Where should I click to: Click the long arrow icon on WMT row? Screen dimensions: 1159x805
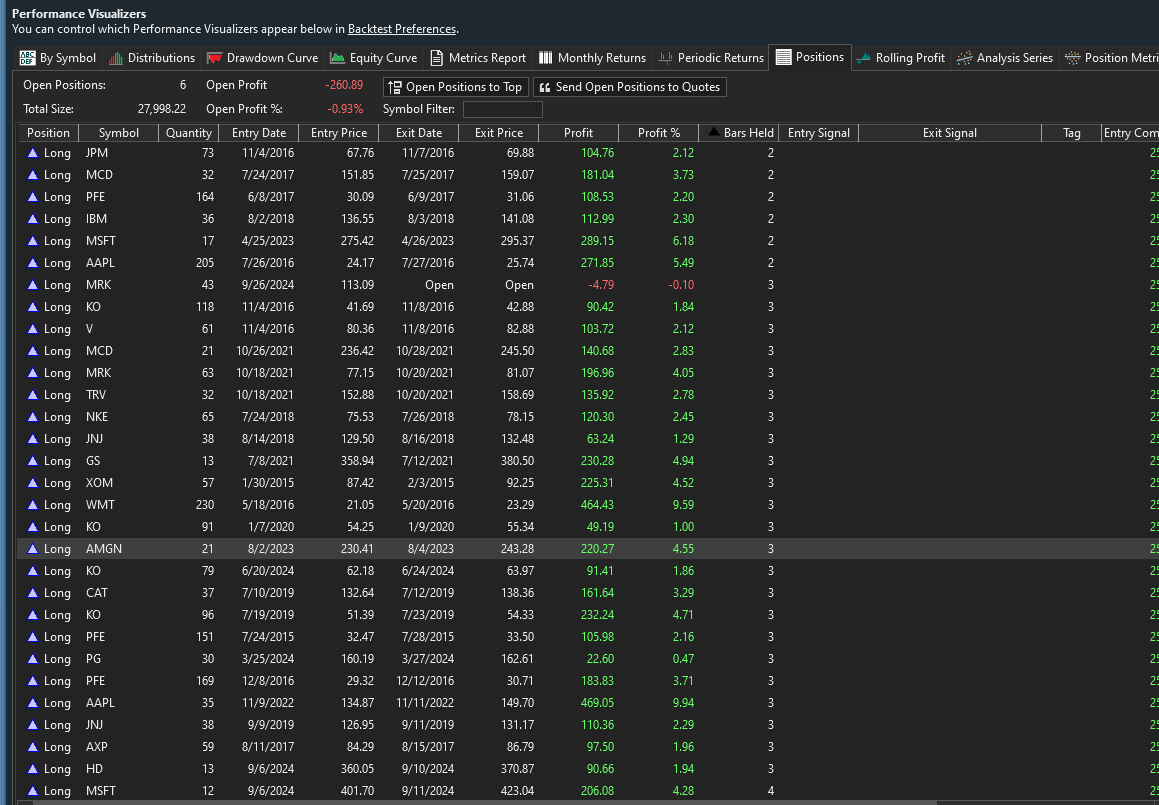pyautogui.click(x=32, y=505)
